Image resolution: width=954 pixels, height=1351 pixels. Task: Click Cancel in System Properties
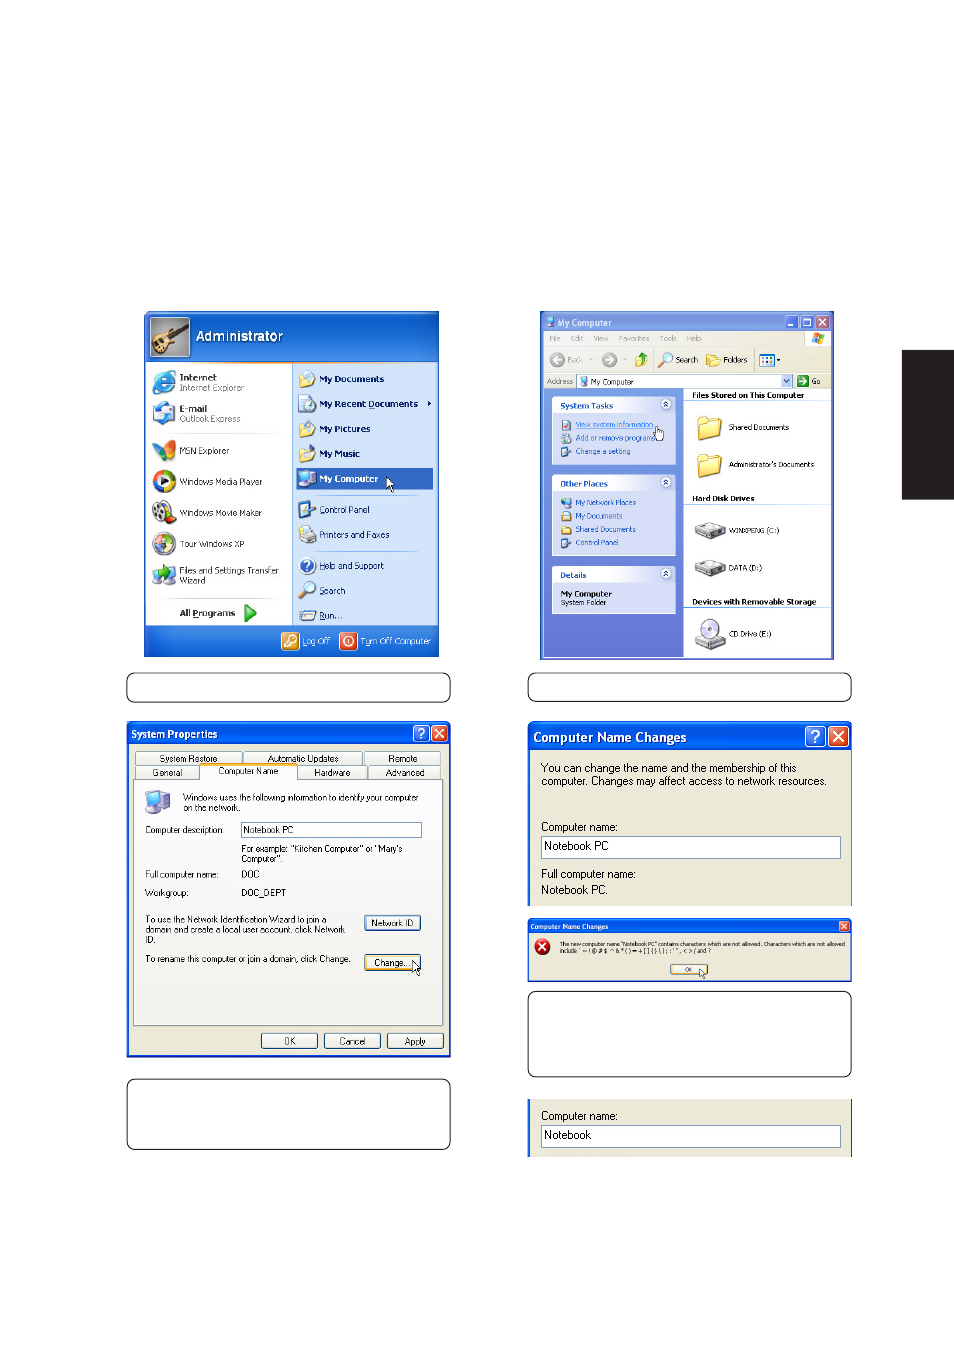pos(352,1041)
